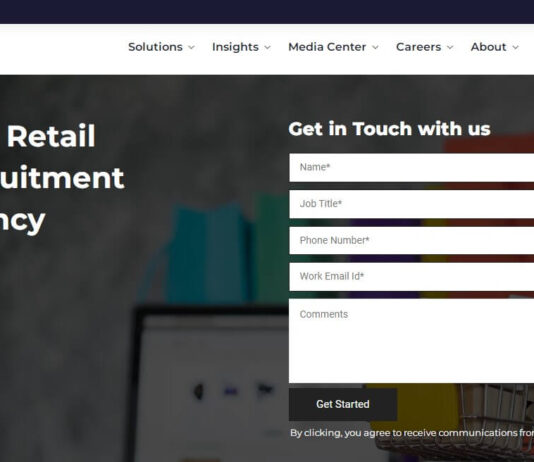The image size is (534, 462).
Task: Click into the Comments text area
Action: (x=411, y=341)
